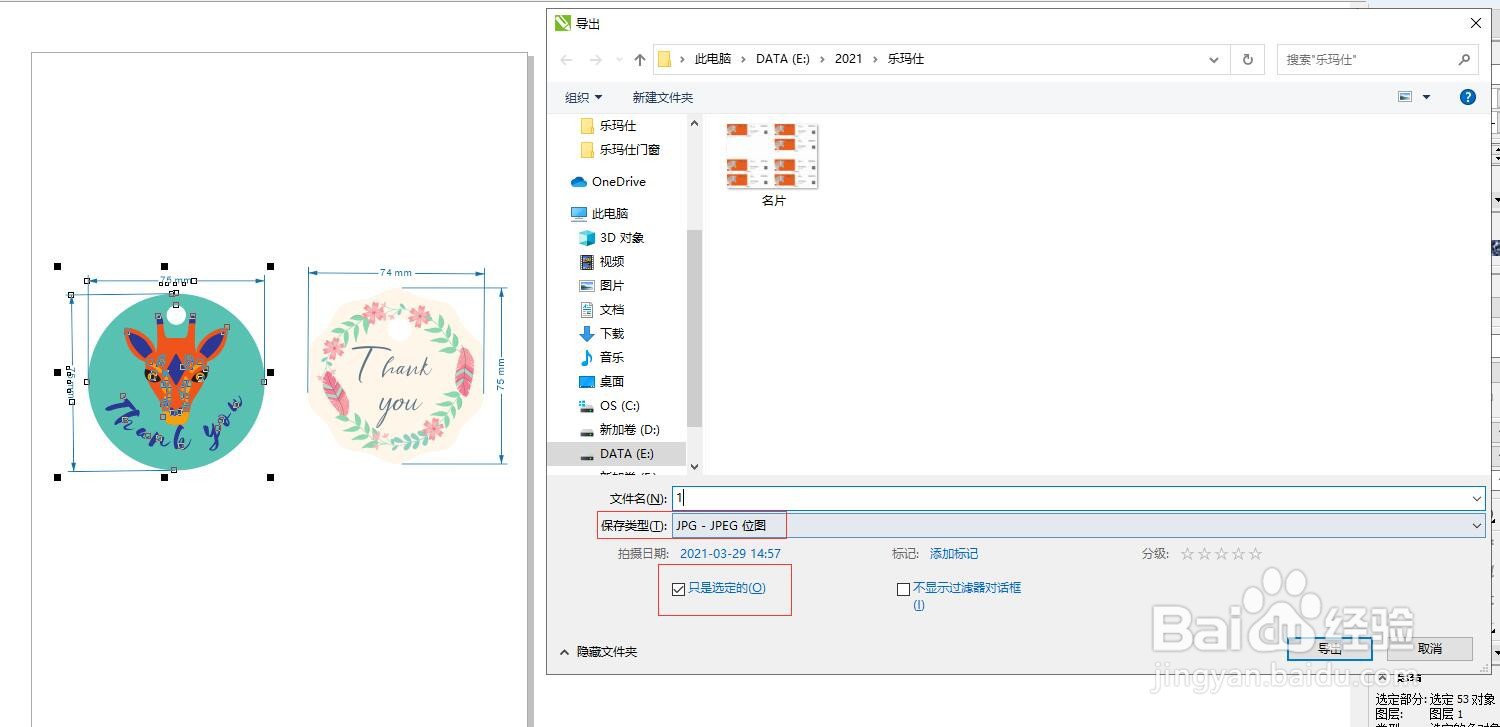This screenshot has width=1500, height=727.
Task: Toggle 只是选定的 checkbox
Action: pyautogui.click(x=679, y=589)
